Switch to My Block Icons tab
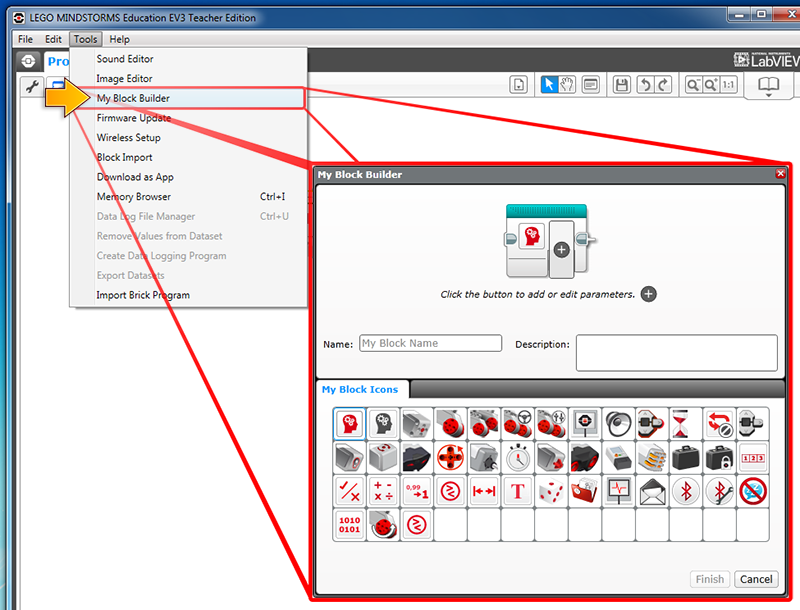Viewport: 800px width, 610px height. pyautogui.click(x=360, y=390)
